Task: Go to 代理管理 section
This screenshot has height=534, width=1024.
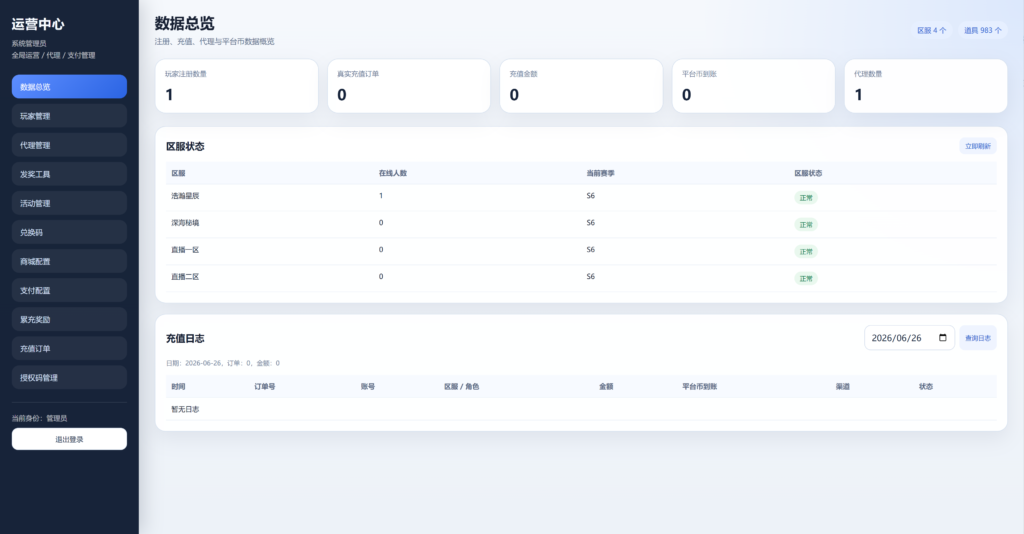Action: tap(69, 145)
